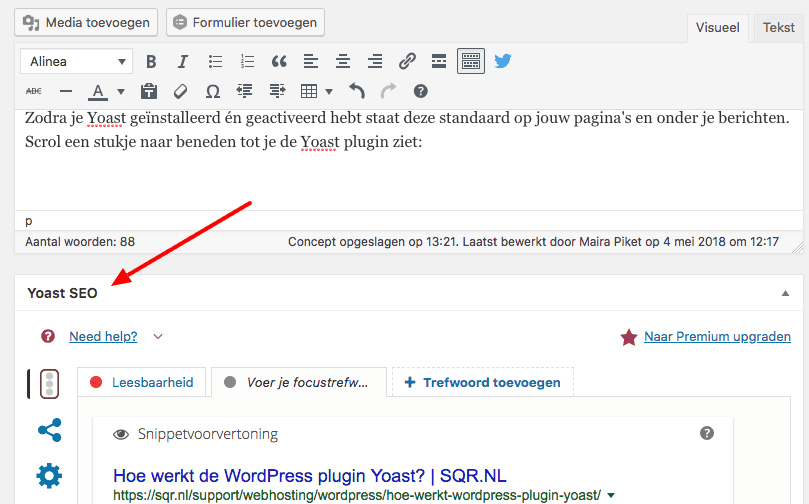Image resolution: width=809 pixels, height=504 pixels.
Task: Insert the Read More tag
Action: (439, 62)
